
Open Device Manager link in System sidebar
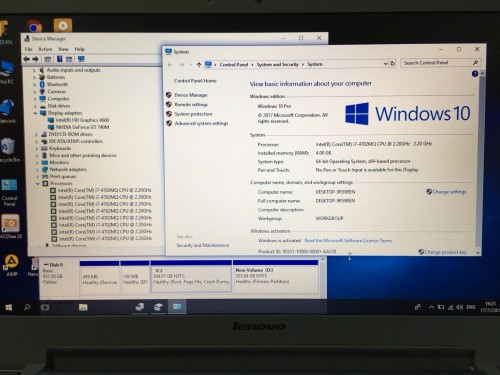[x=191, y=95]
